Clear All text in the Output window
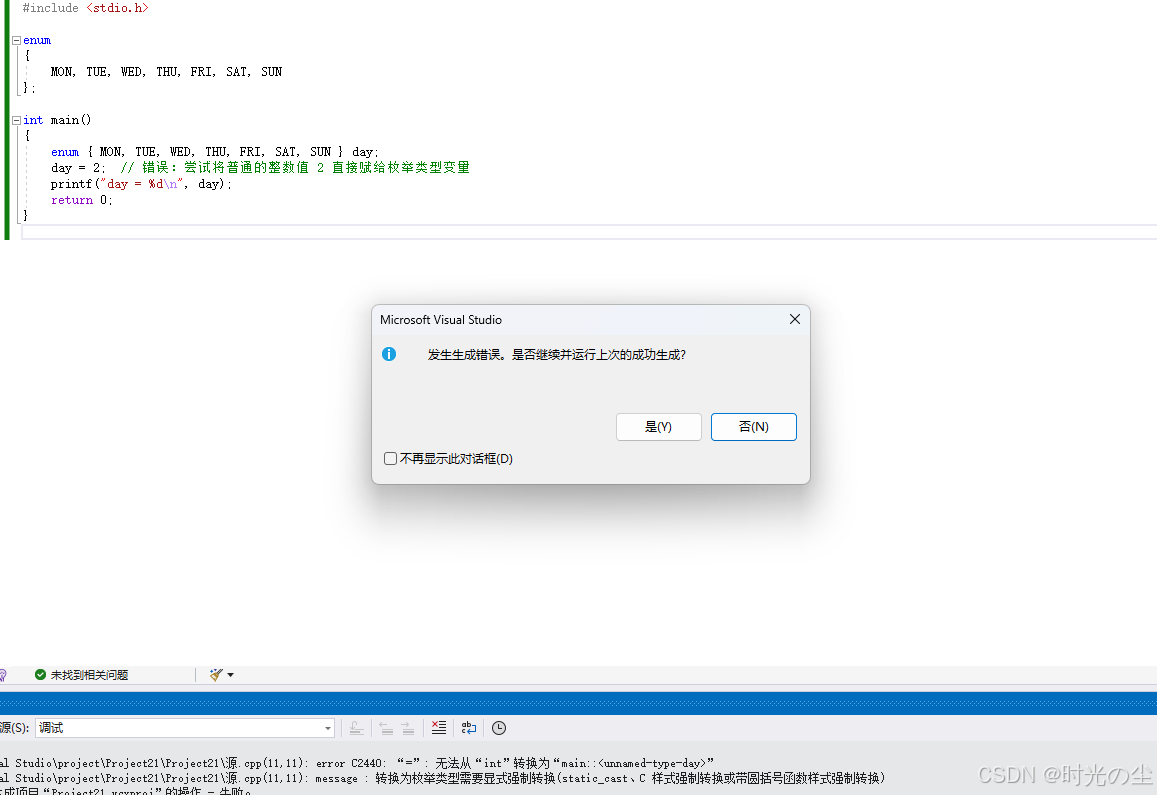This screenshot has height=795, width=1157. 438,728
